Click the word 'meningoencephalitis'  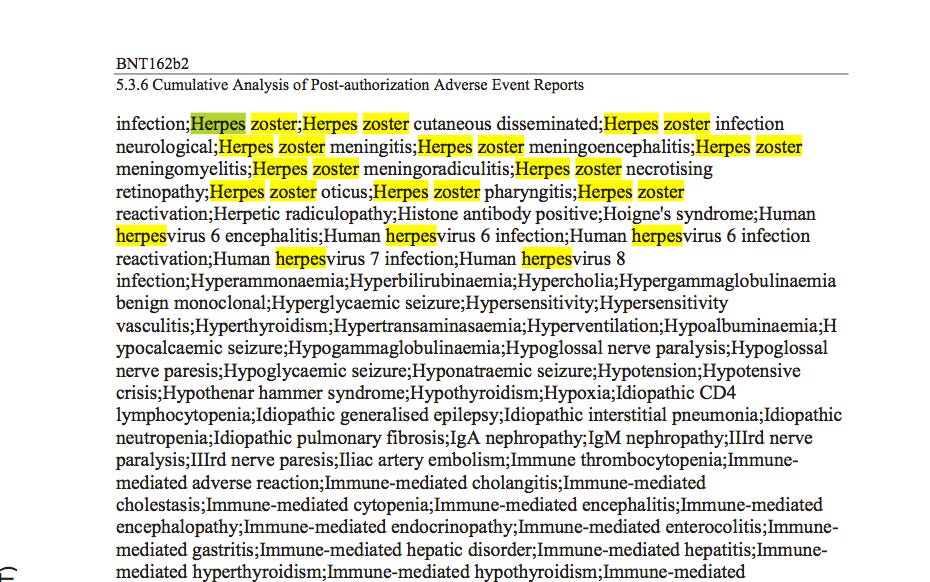(x=610, y=147)
